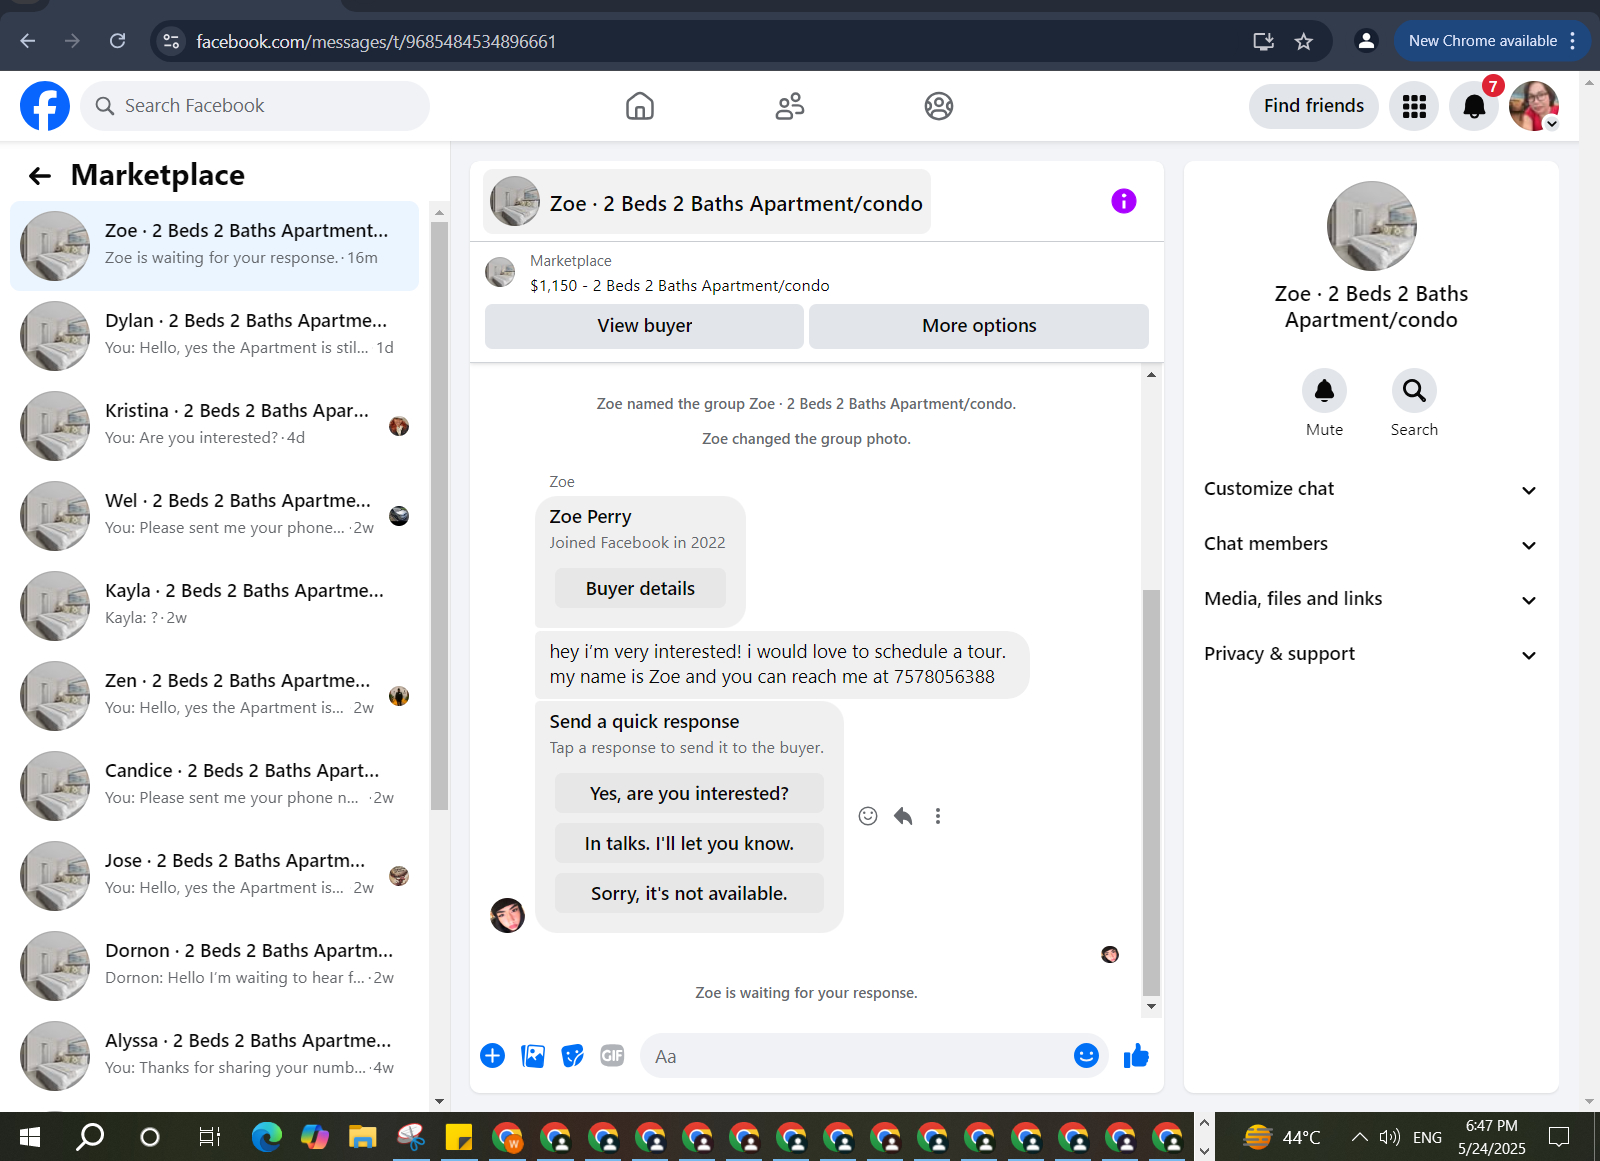Open Chrome three-dot menu

(x=1573, y=41)
